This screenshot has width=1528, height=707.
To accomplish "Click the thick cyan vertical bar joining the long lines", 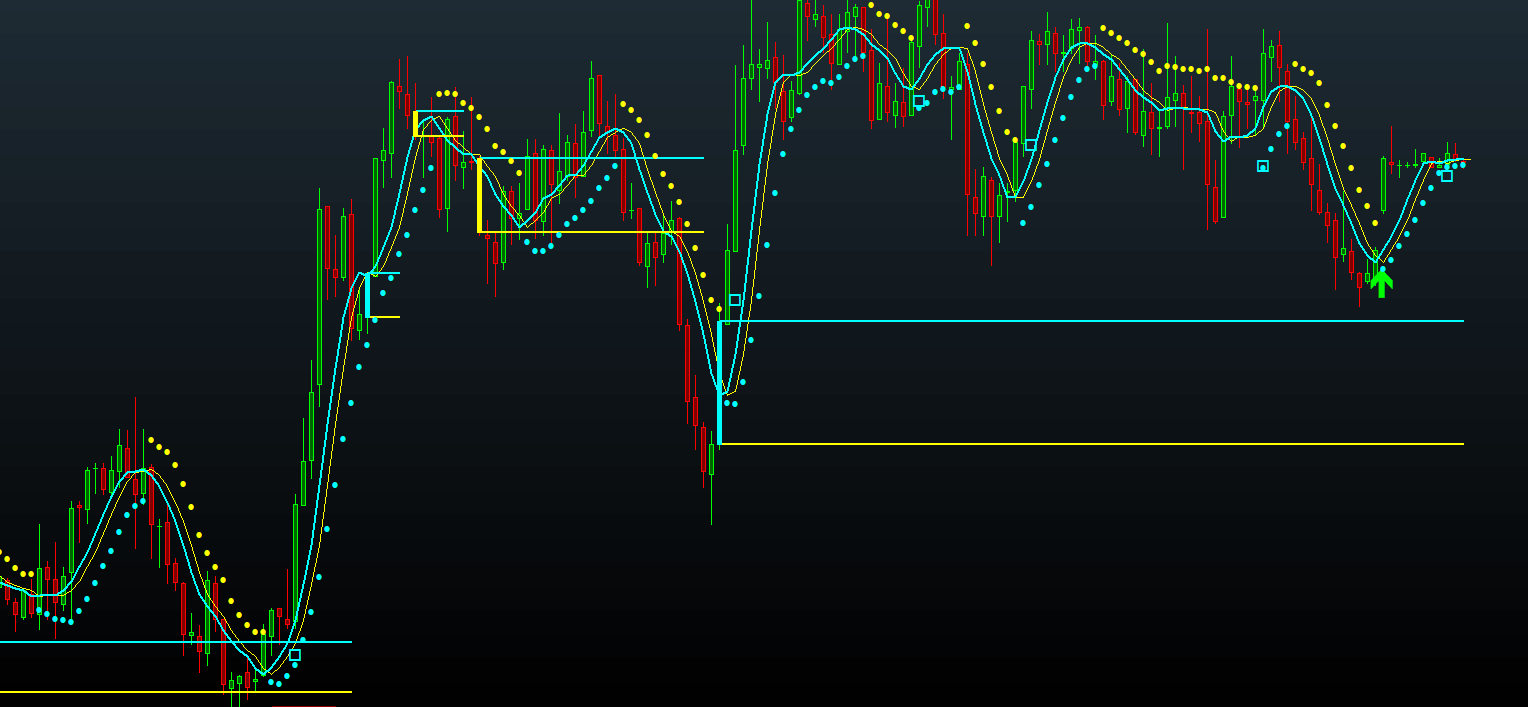I will coord(719,382).
